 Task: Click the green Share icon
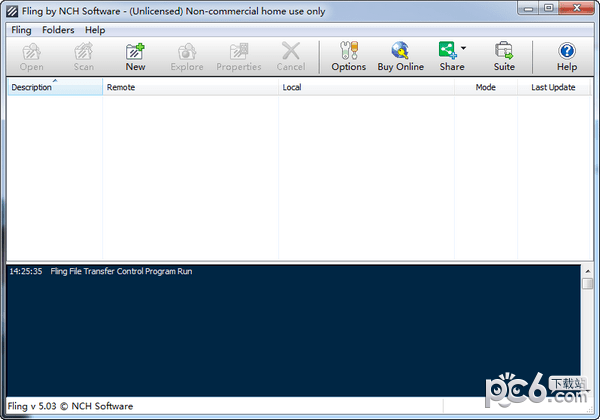(448, 50)
